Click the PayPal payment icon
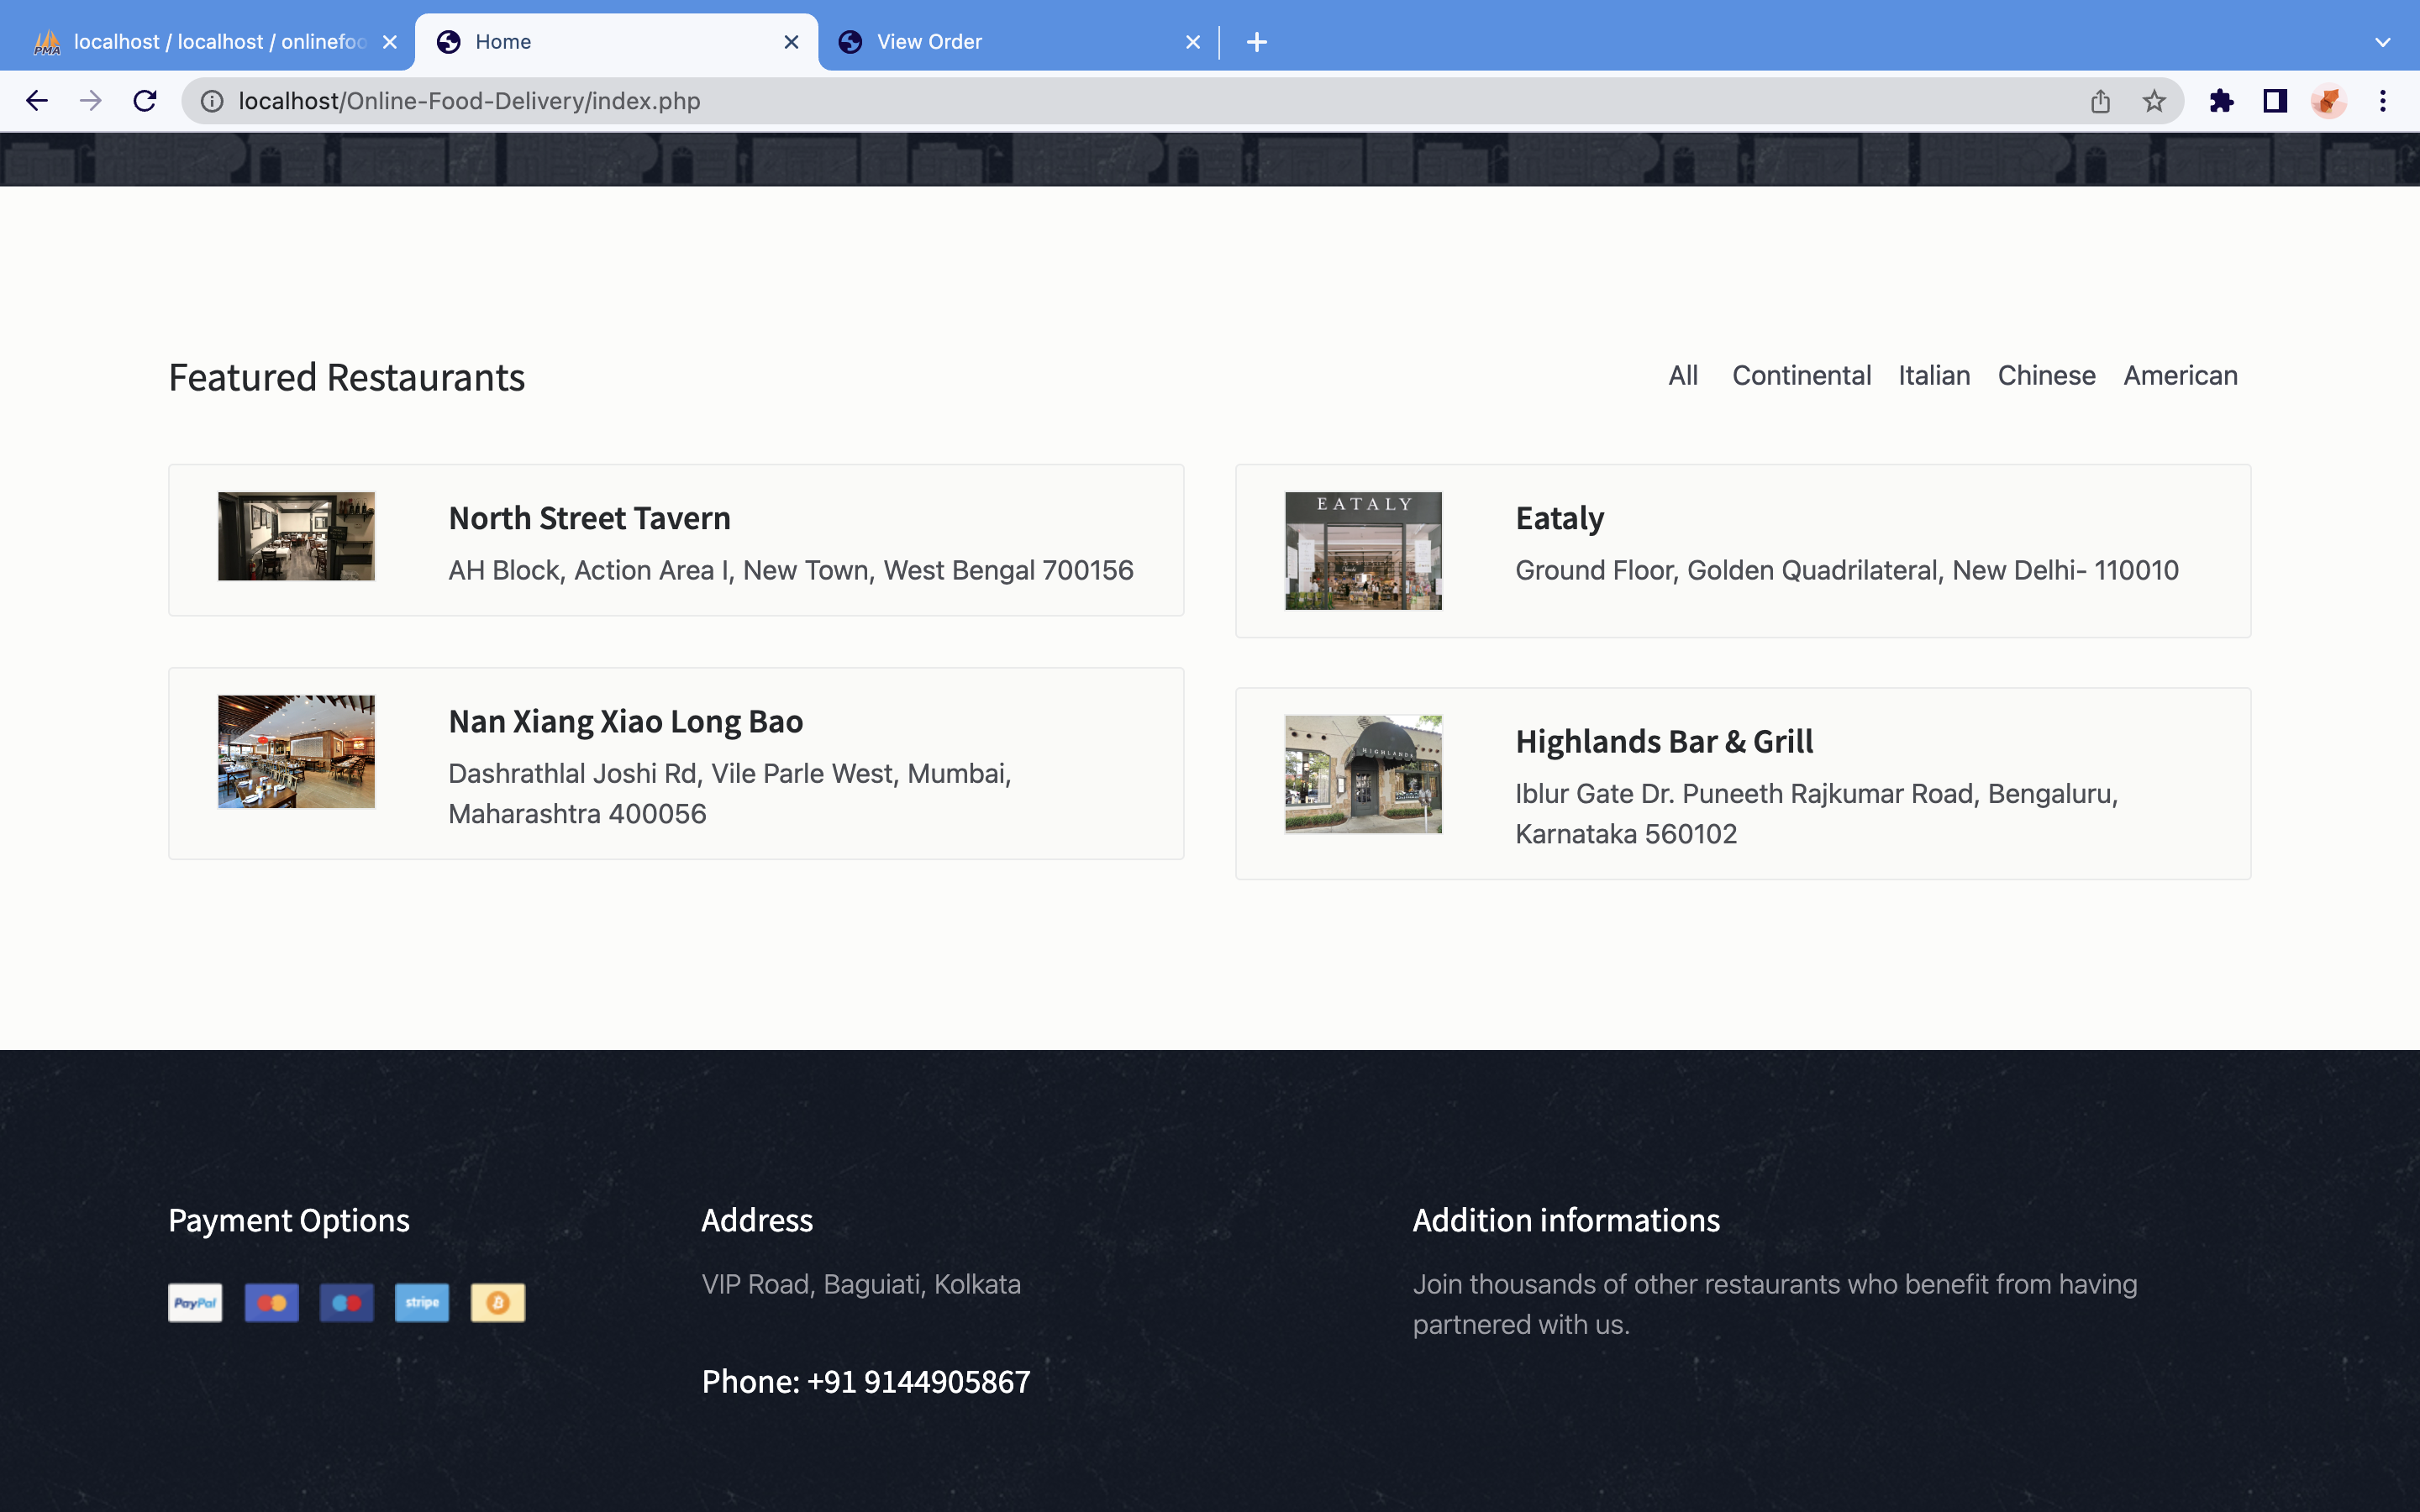The image size is (2420, 1512). point(195,1303)
